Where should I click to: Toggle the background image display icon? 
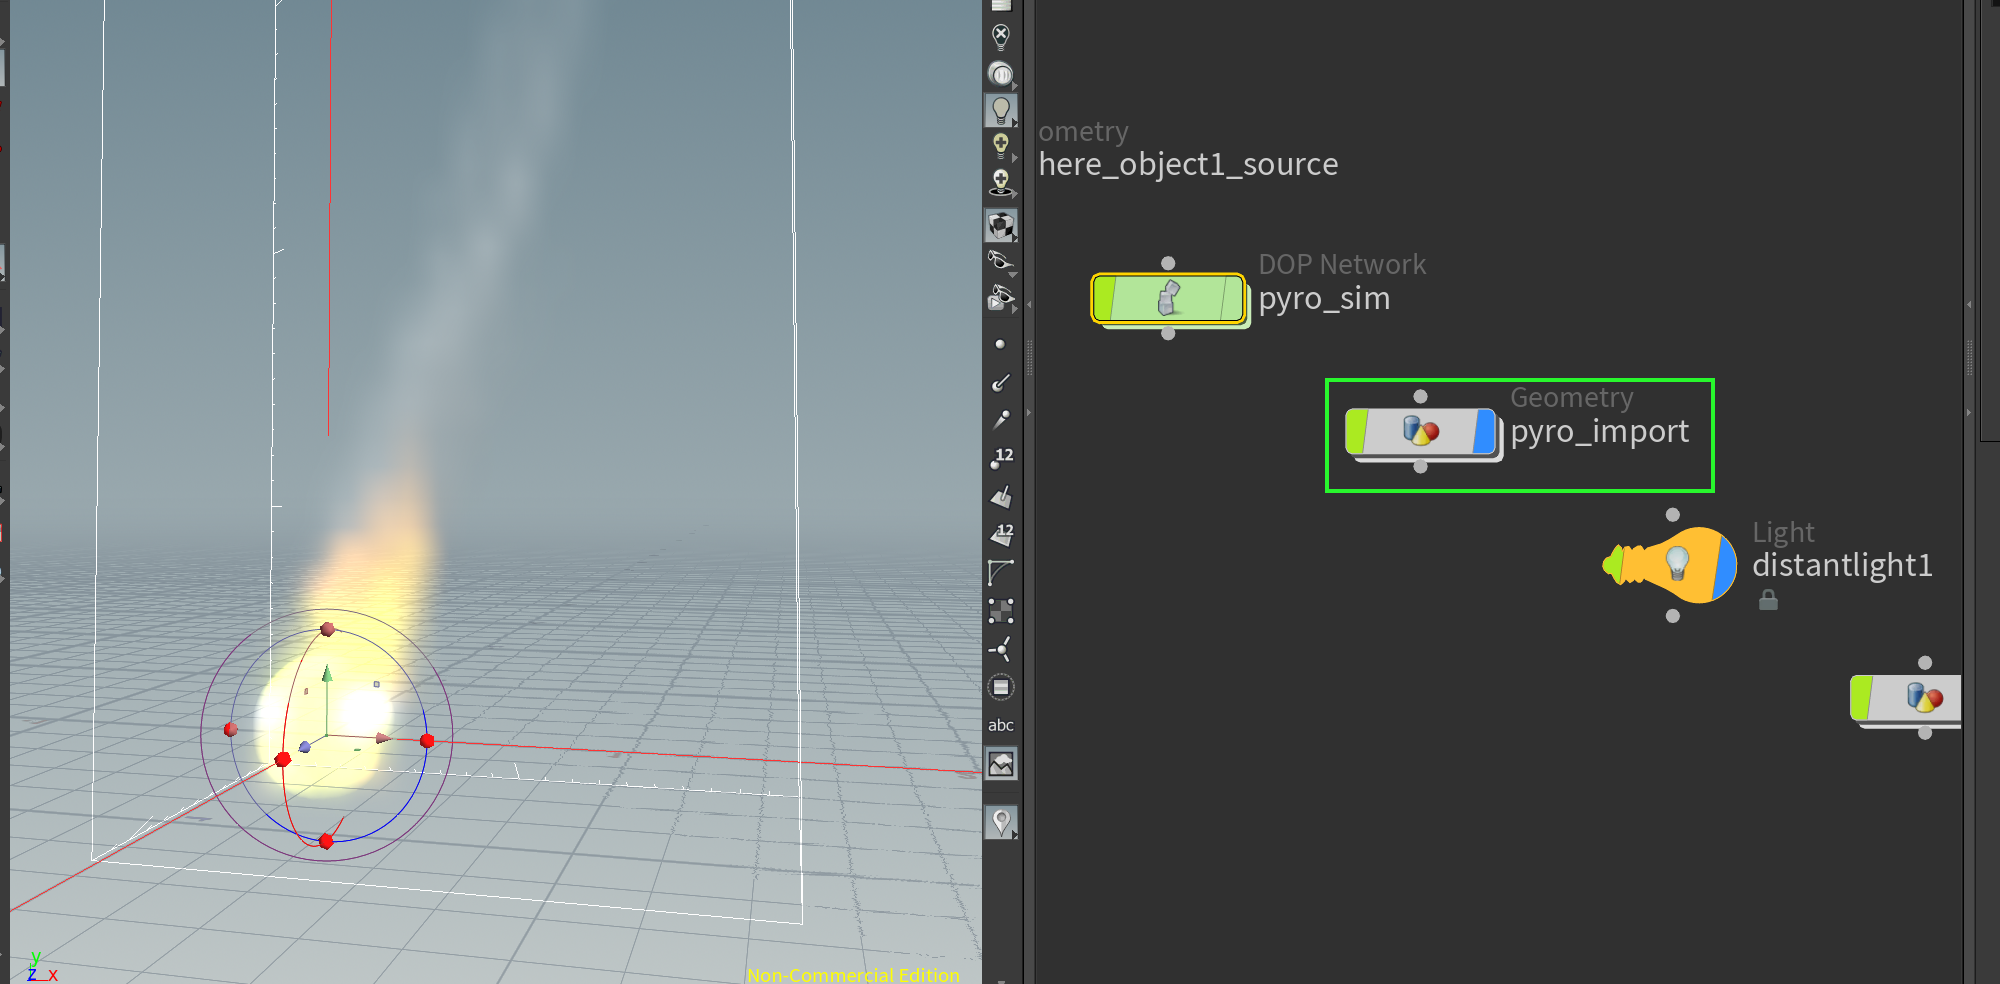(1000, 763)
